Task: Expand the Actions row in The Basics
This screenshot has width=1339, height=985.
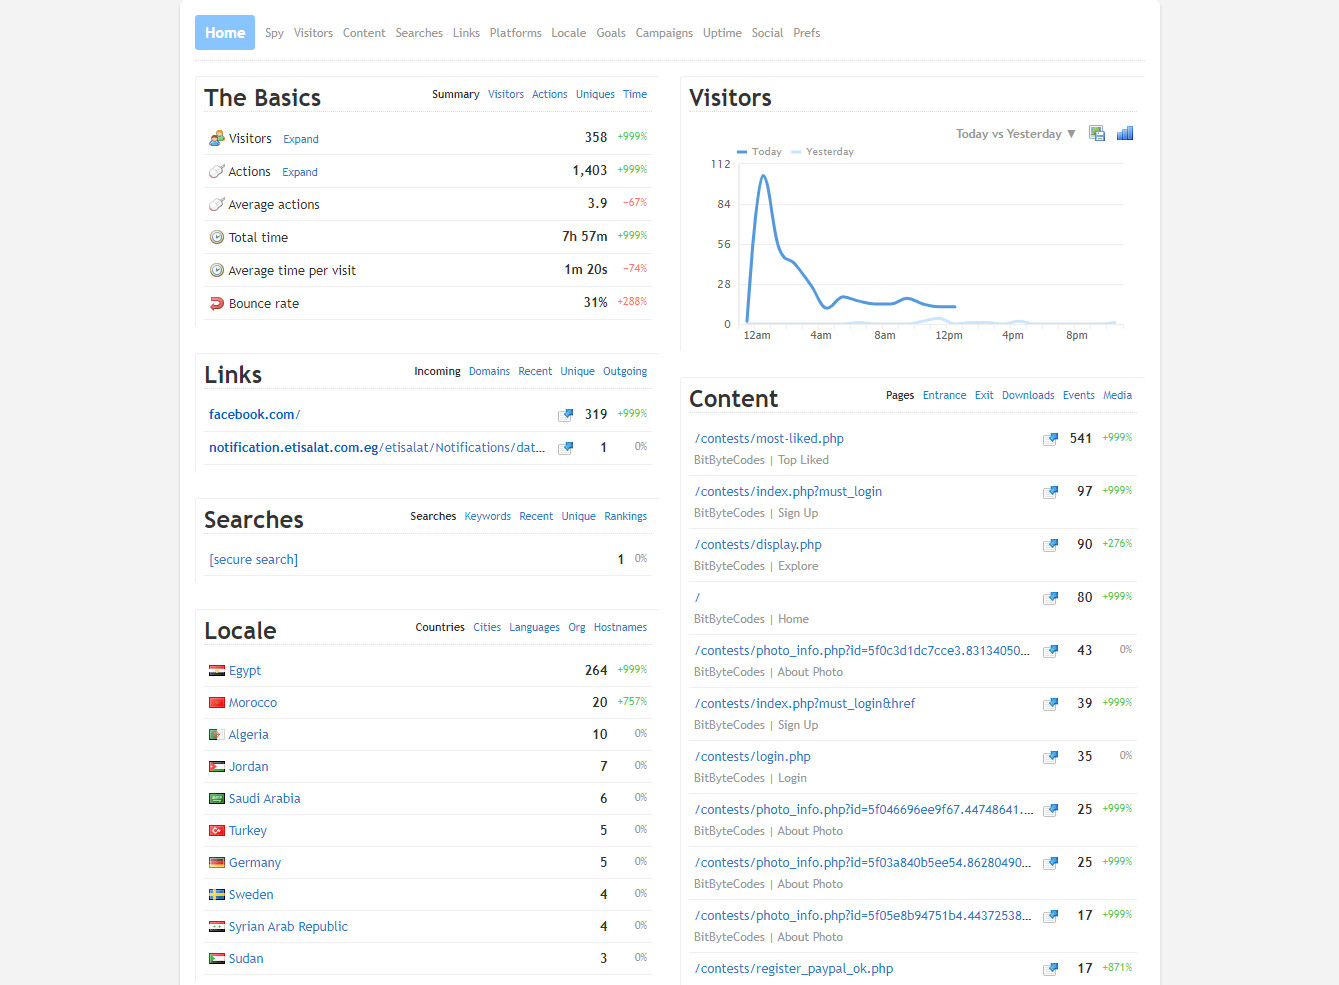Action: 299,171
